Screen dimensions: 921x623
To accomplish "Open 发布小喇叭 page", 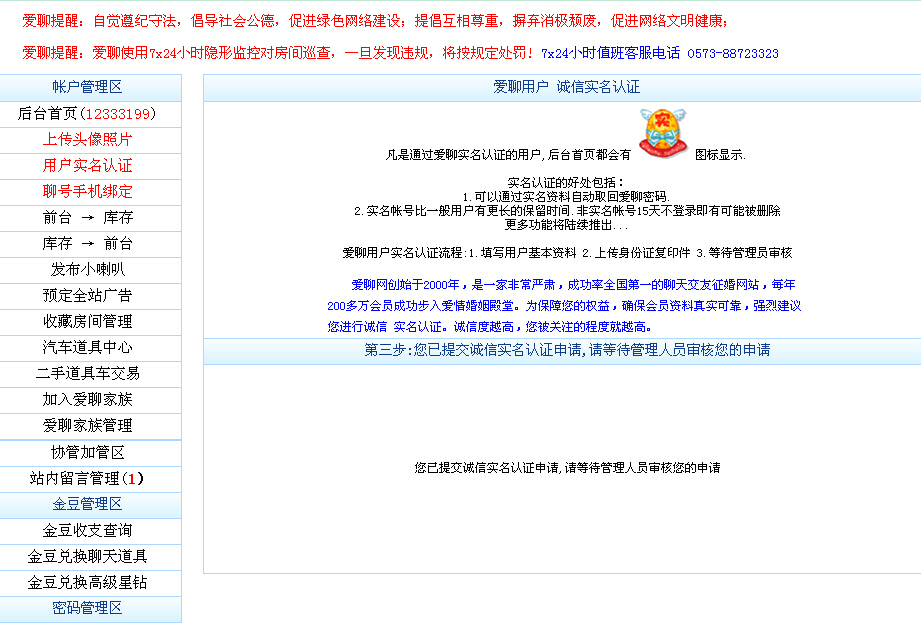I will pos(87,270).
